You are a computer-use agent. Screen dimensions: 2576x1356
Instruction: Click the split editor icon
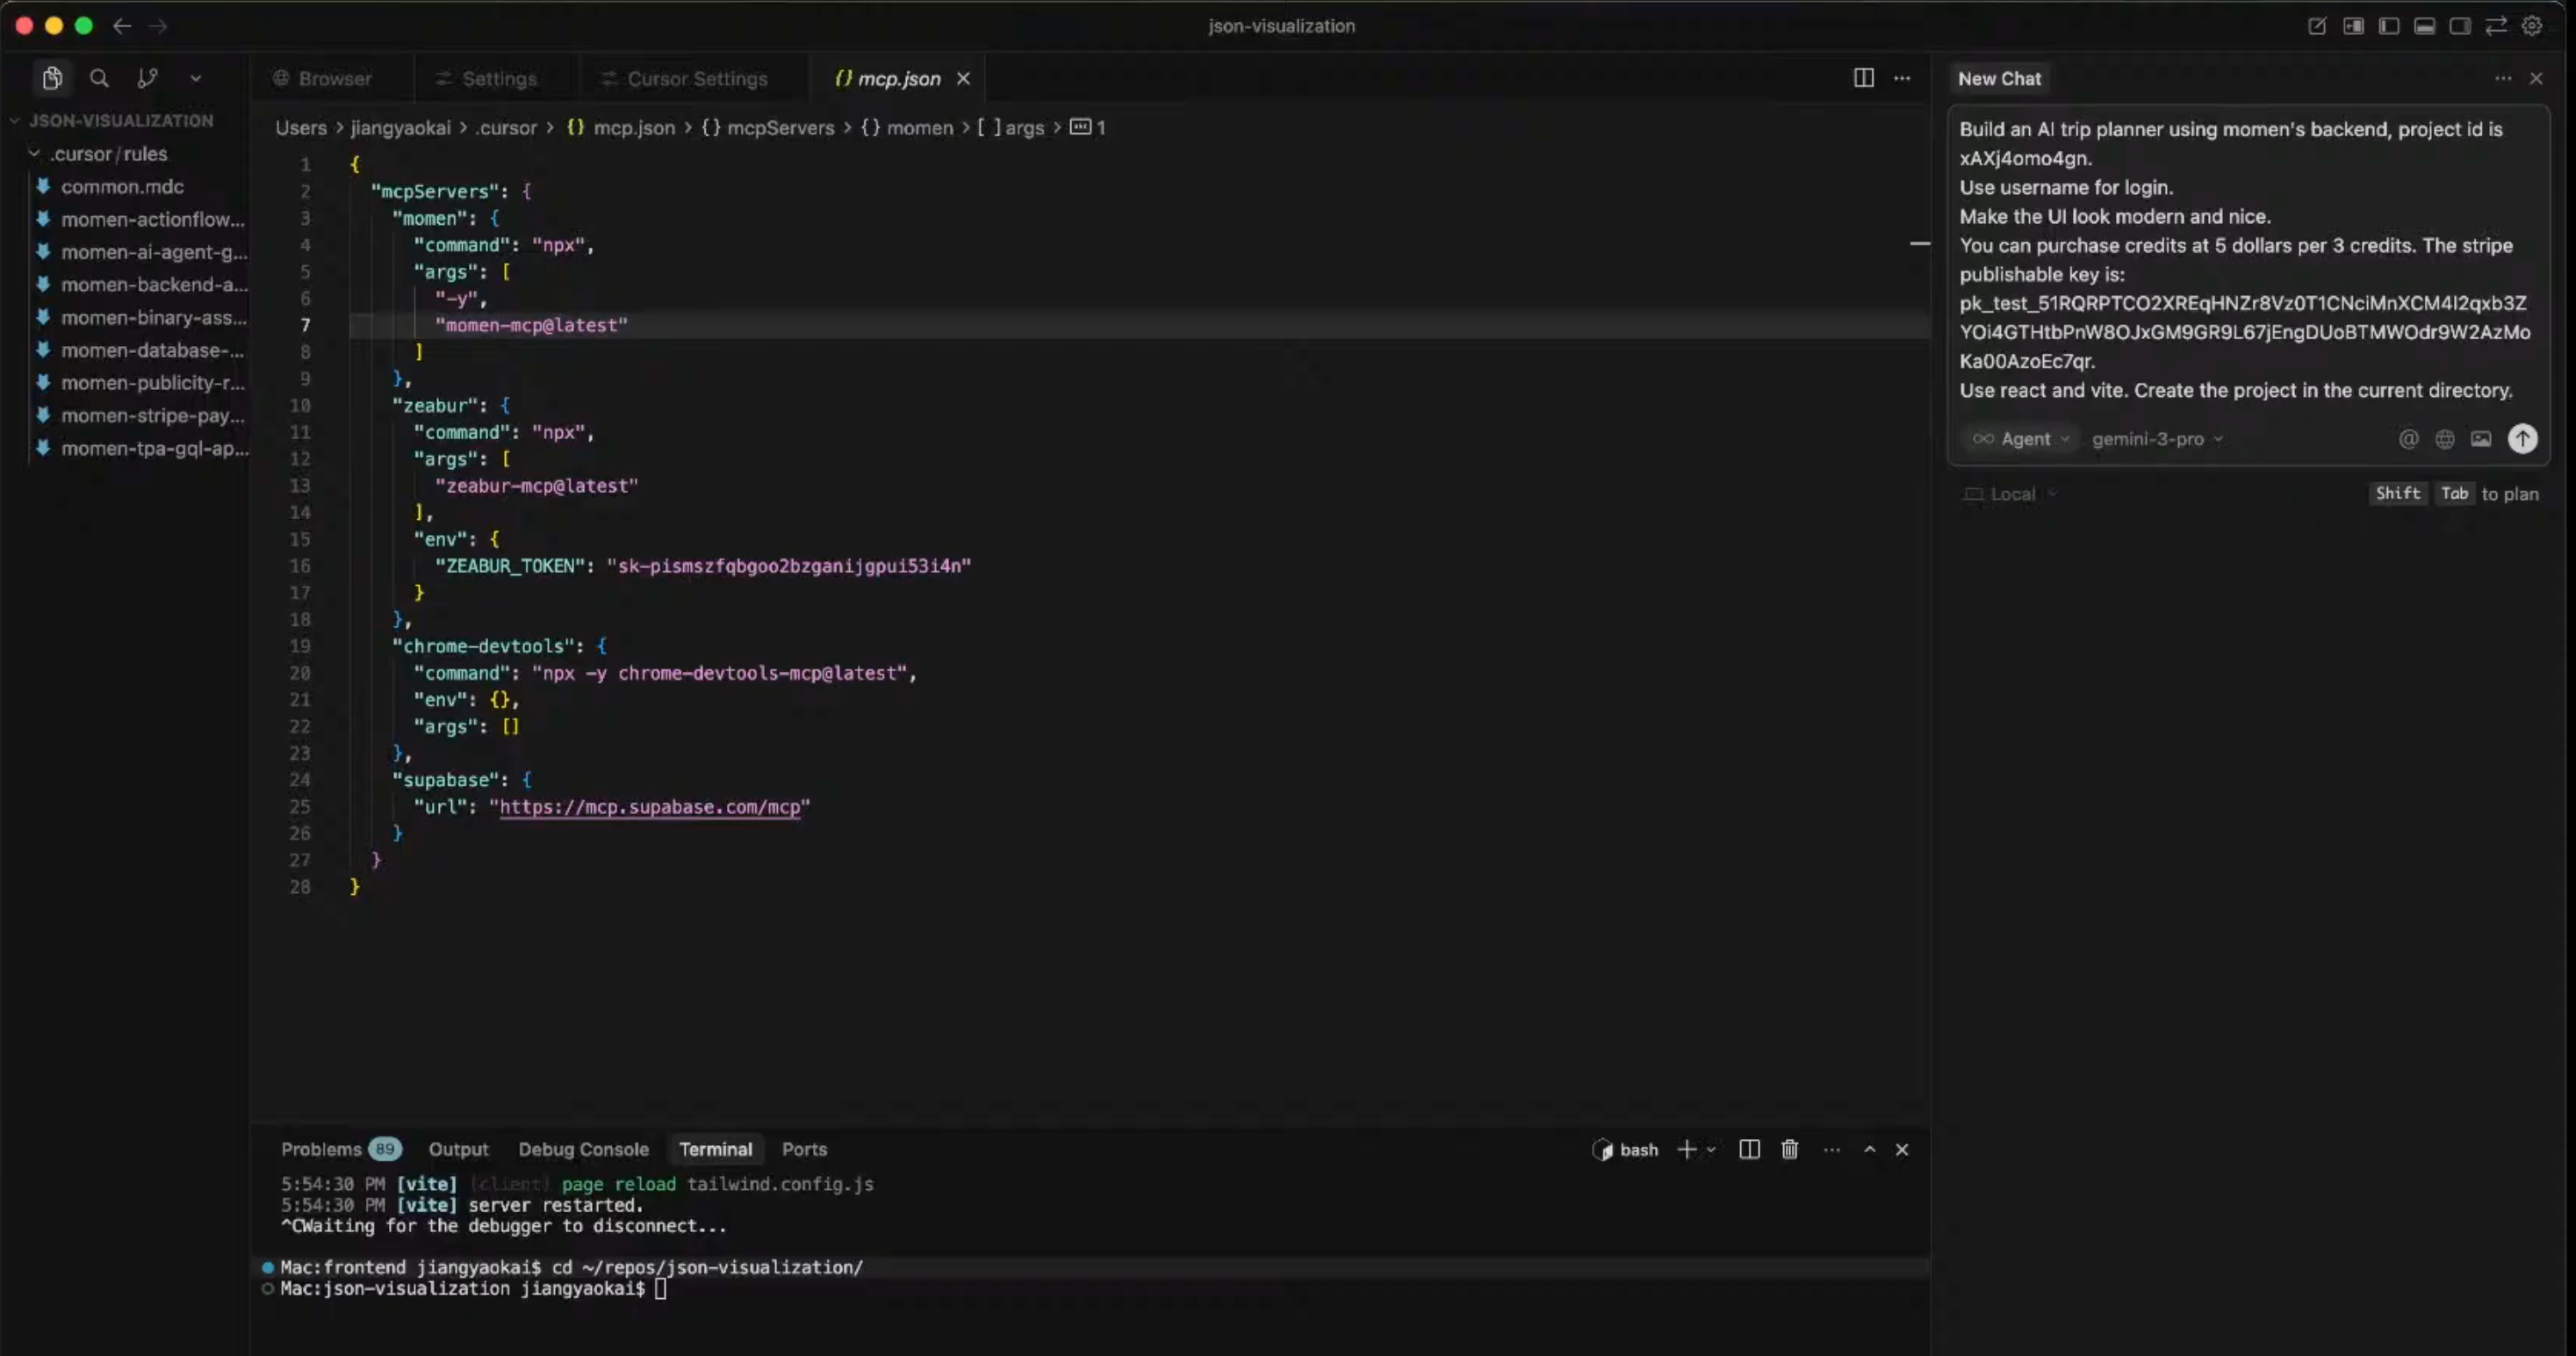click(1863, 78)
